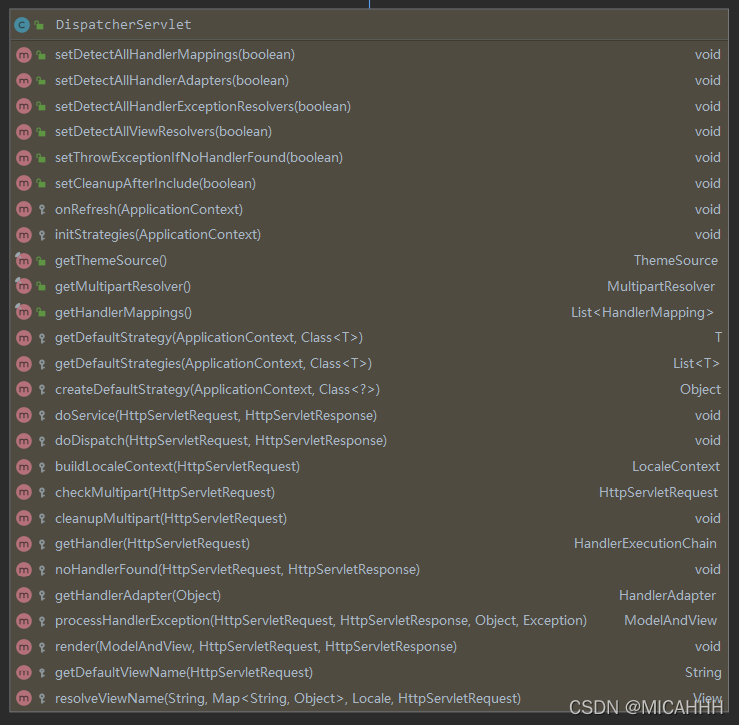Screen dimensions: 739x725
Task: Click method icon for cleanupMultipart
Action: tap(24, 519)
